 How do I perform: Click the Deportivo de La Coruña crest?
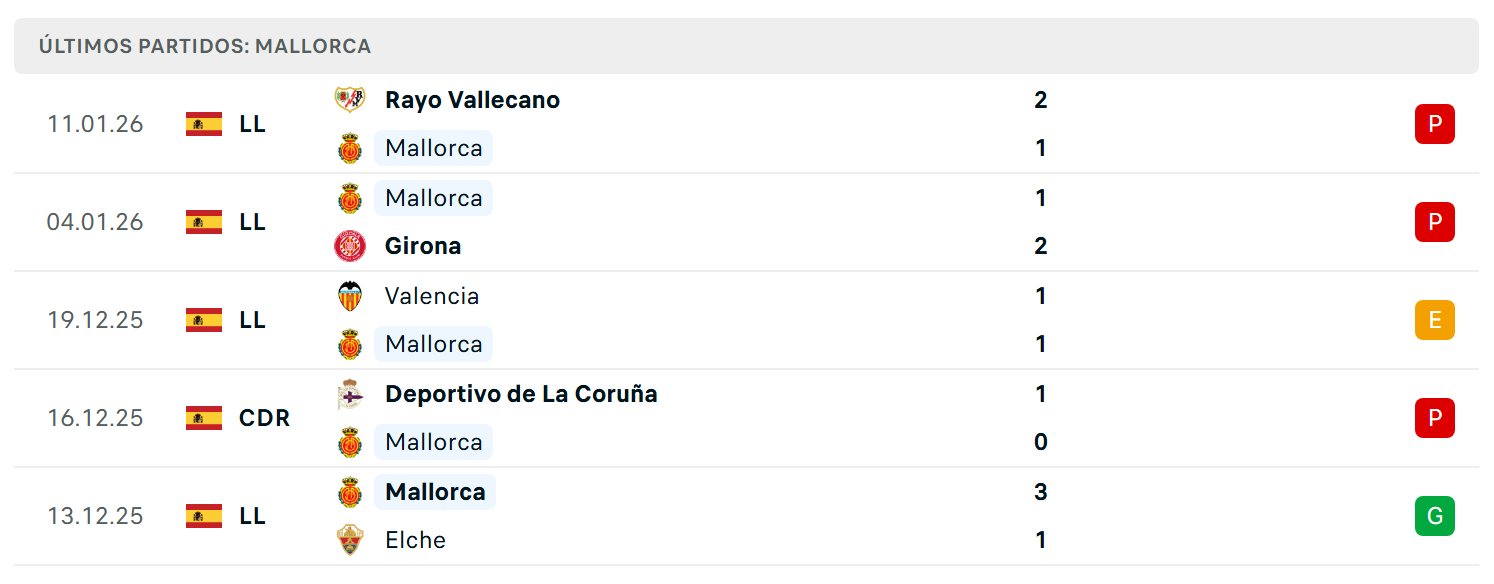click(350, 394)
